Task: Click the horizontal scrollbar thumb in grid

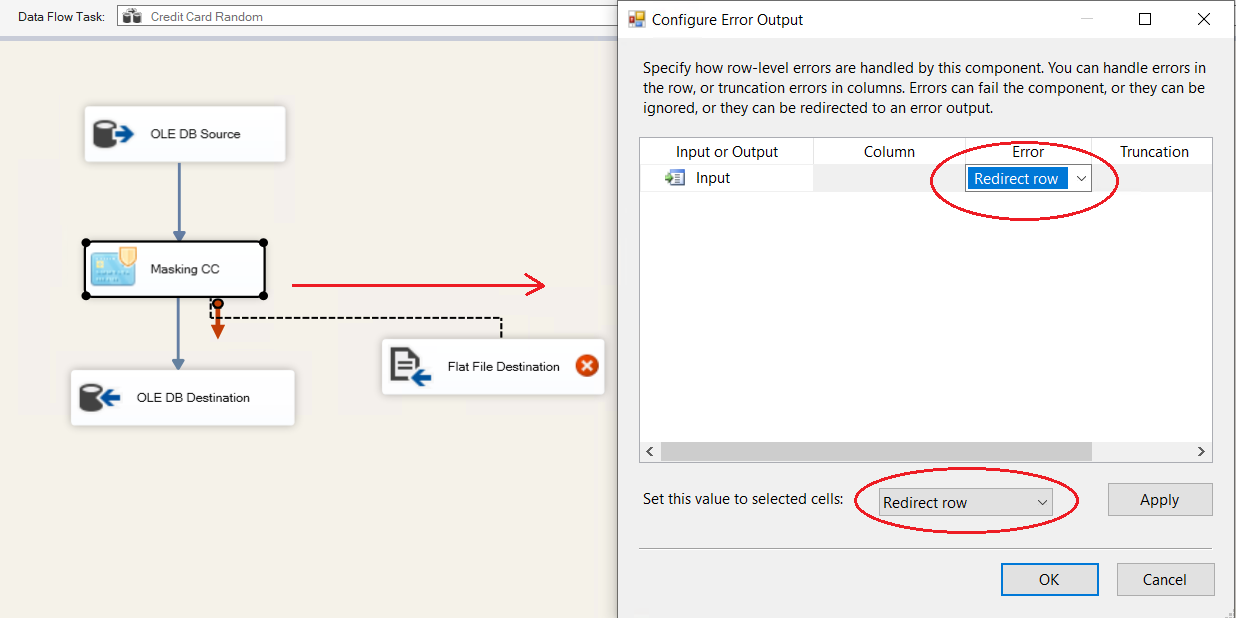Action: click(875, 452)
